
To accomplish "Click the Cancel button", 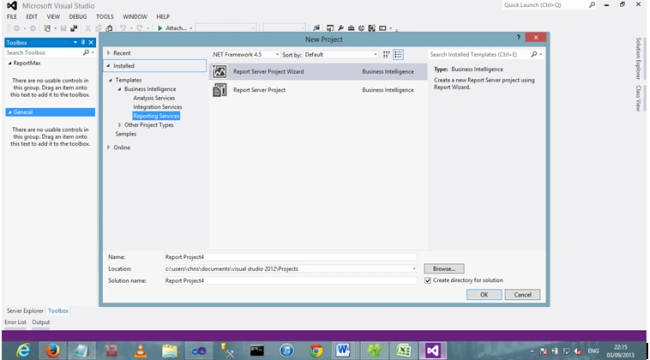I will (x=522, y=294).
